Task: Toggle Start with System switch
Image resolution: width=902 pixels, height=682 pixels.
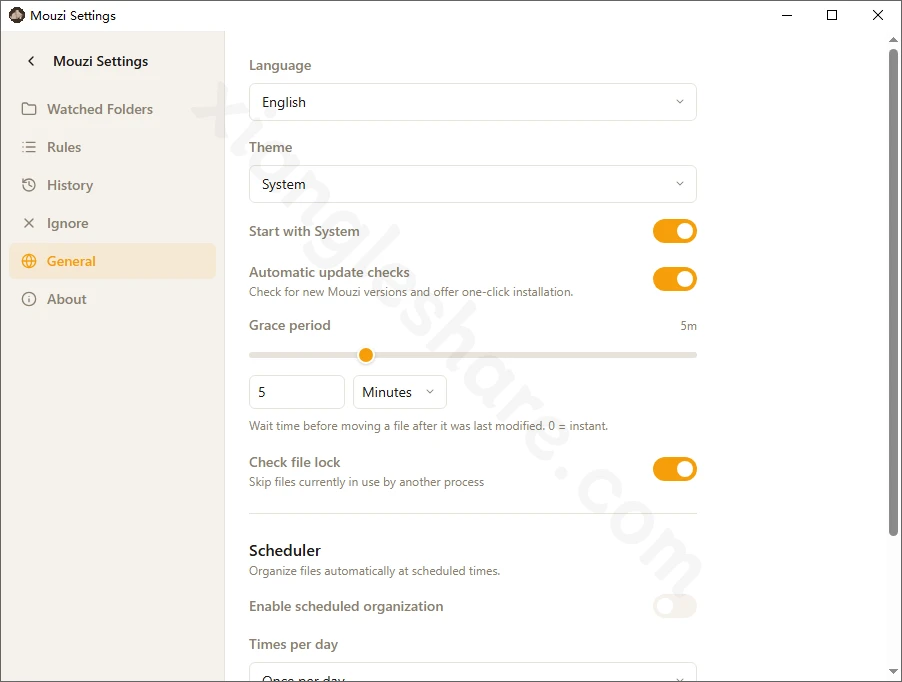Action: (x=675, y=231)
